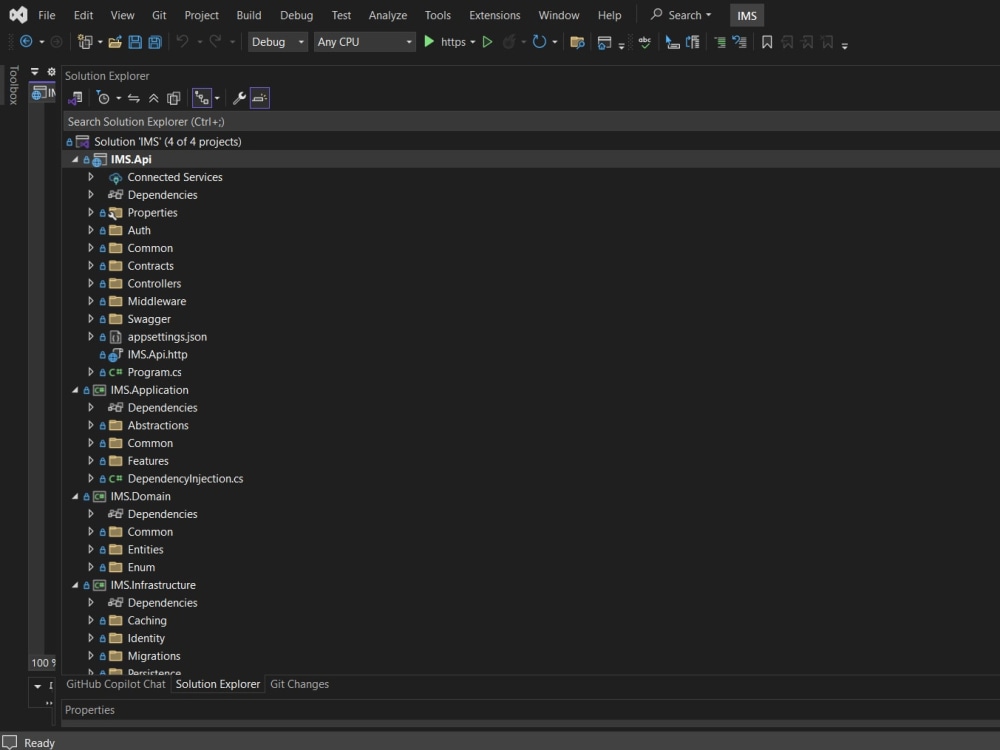Collapse the IMS.Infrastructure project node
The image size is (1000, 750).
pyautogui.click(x=75, y=585)
